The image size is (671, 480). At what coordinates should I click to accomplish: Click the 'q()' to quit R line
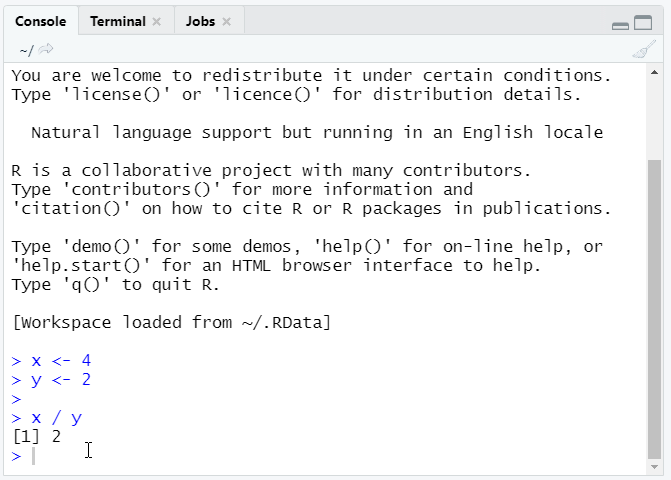[115, 285]
